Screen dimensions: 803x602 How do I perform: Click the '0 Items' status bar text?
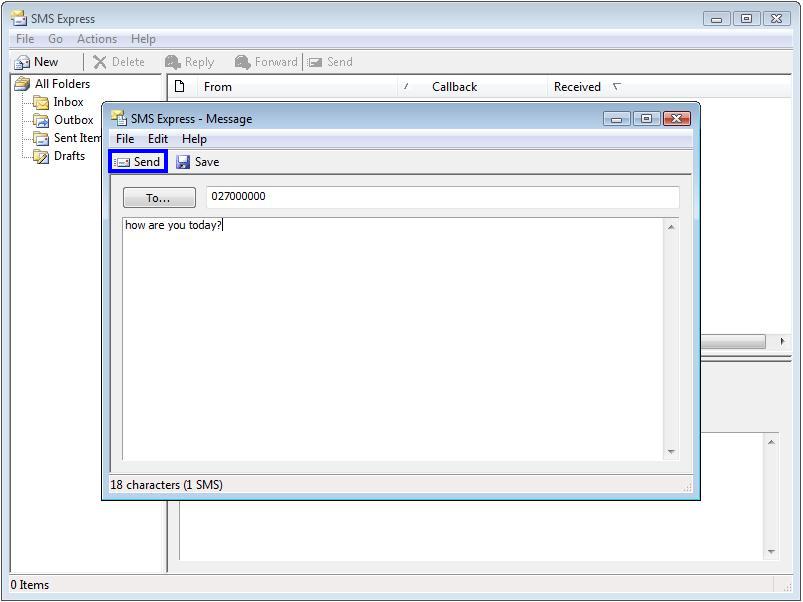tap(30, 585)
